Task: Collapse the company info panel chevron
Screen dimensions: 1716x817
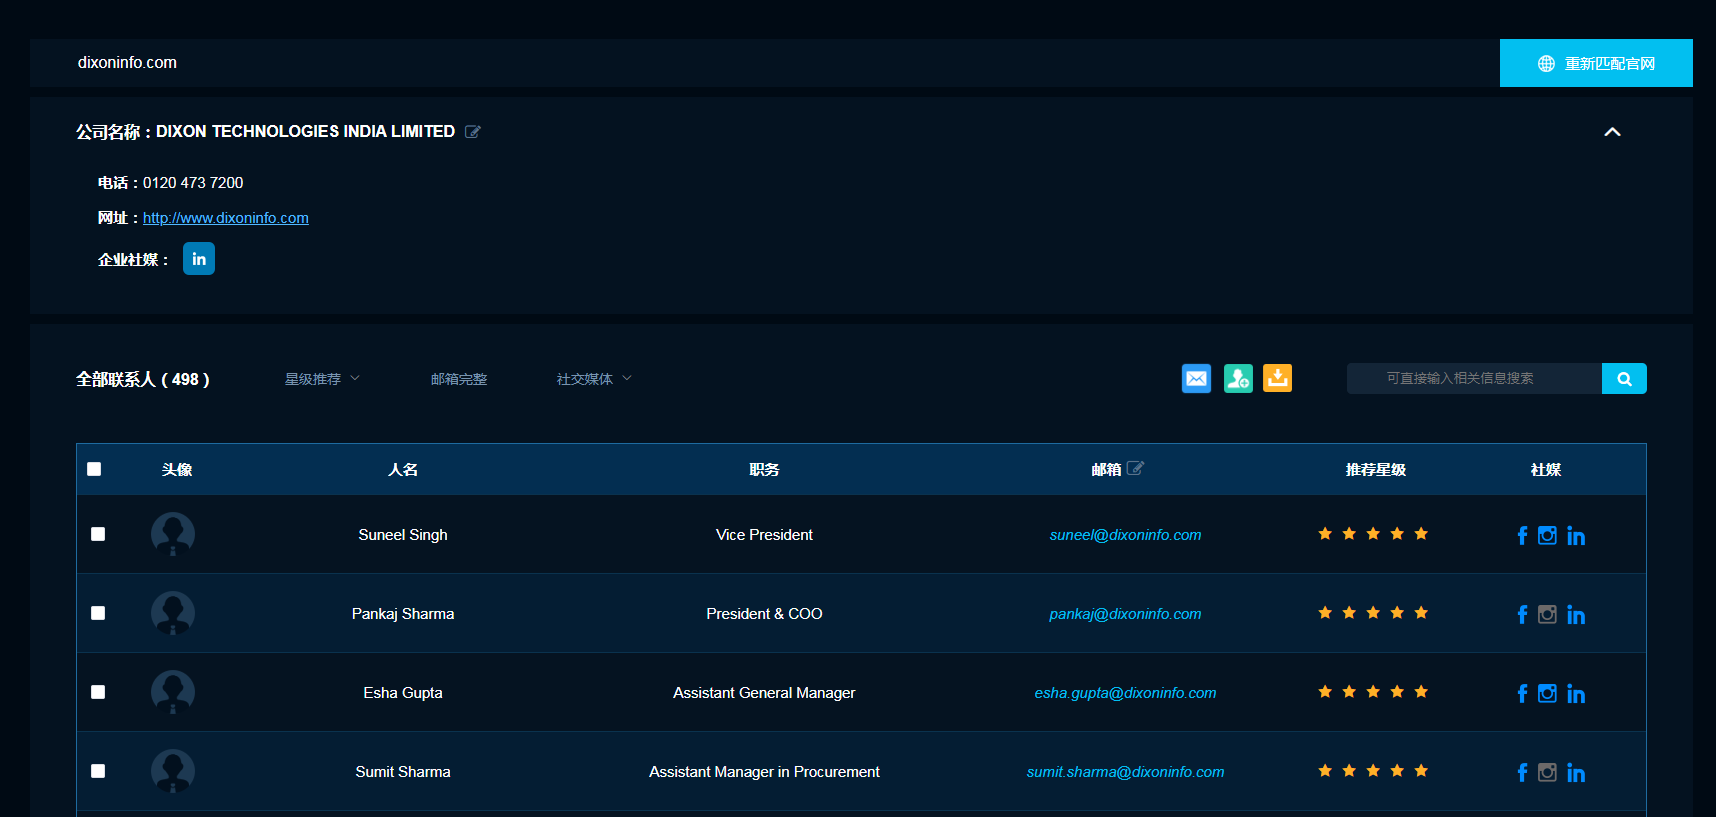Action: pos(1612,132)
